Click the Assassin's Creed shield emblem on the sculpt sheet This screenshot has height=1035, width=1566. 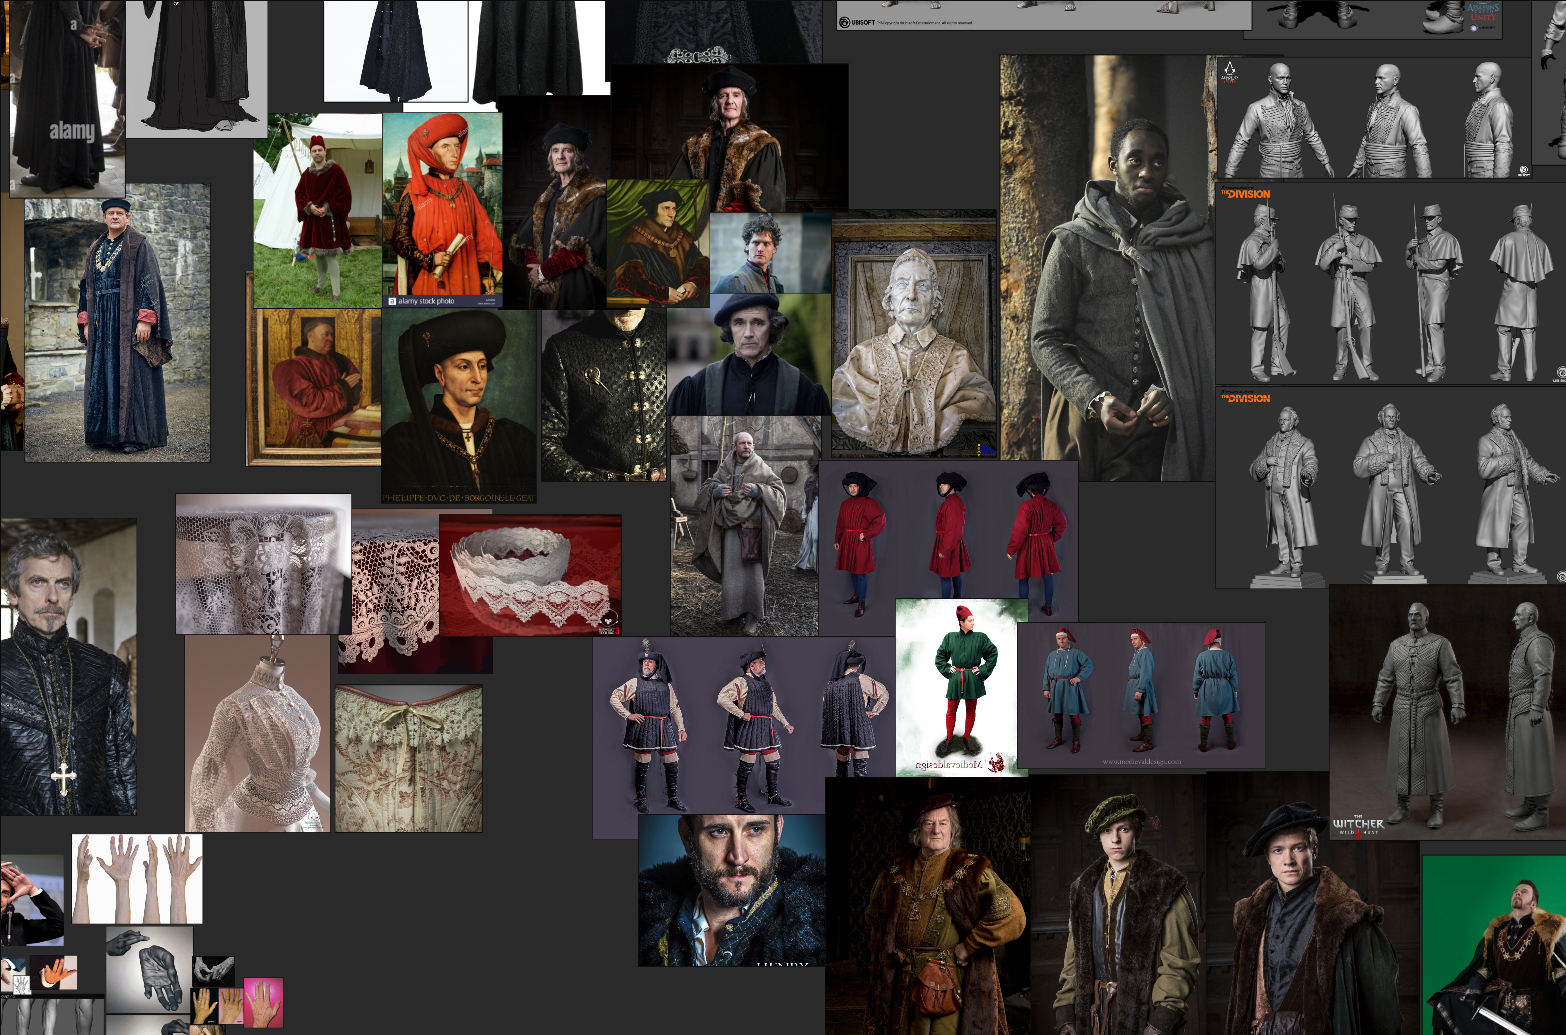(1230, 67)
